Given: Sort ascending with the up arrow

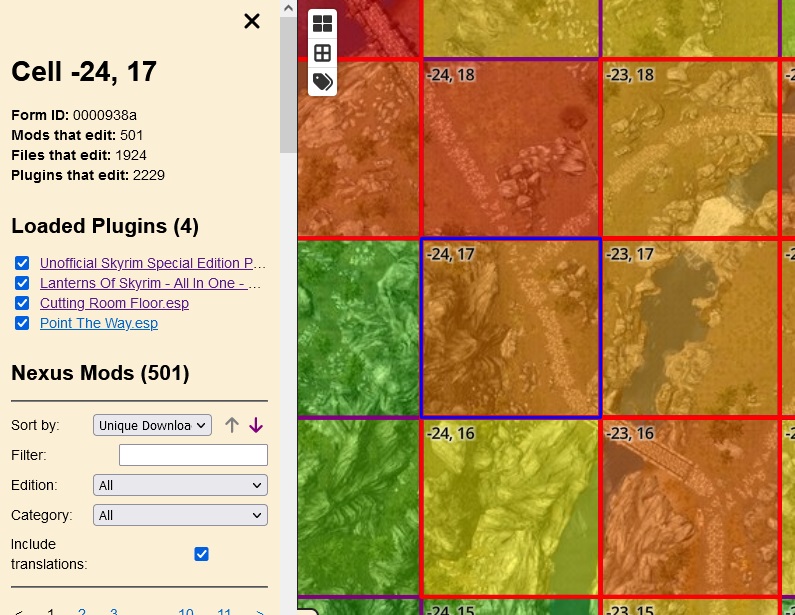Looking at the screenshot, I should coord(232,425).
